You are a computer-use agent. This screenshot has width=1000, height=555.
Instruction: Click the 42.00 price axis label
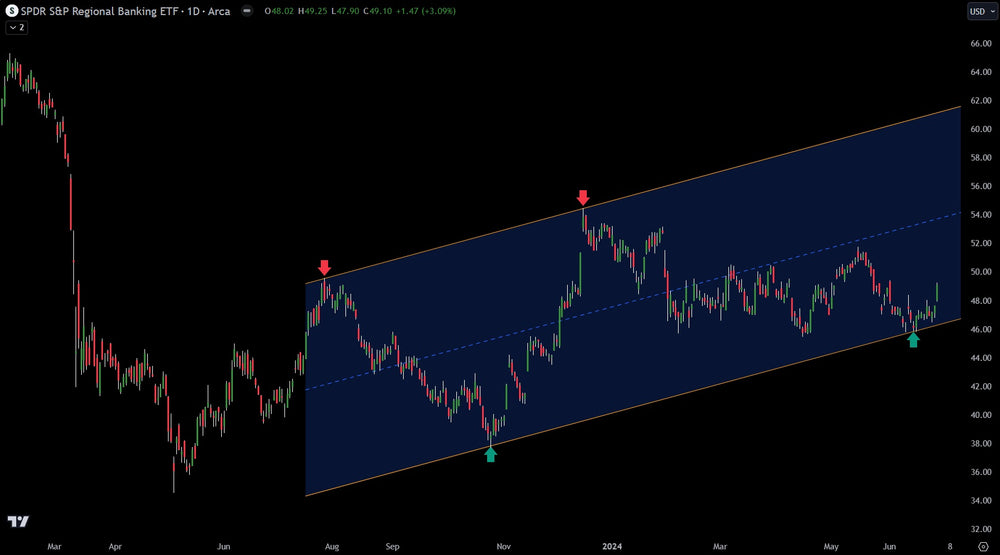click(981, 387)
